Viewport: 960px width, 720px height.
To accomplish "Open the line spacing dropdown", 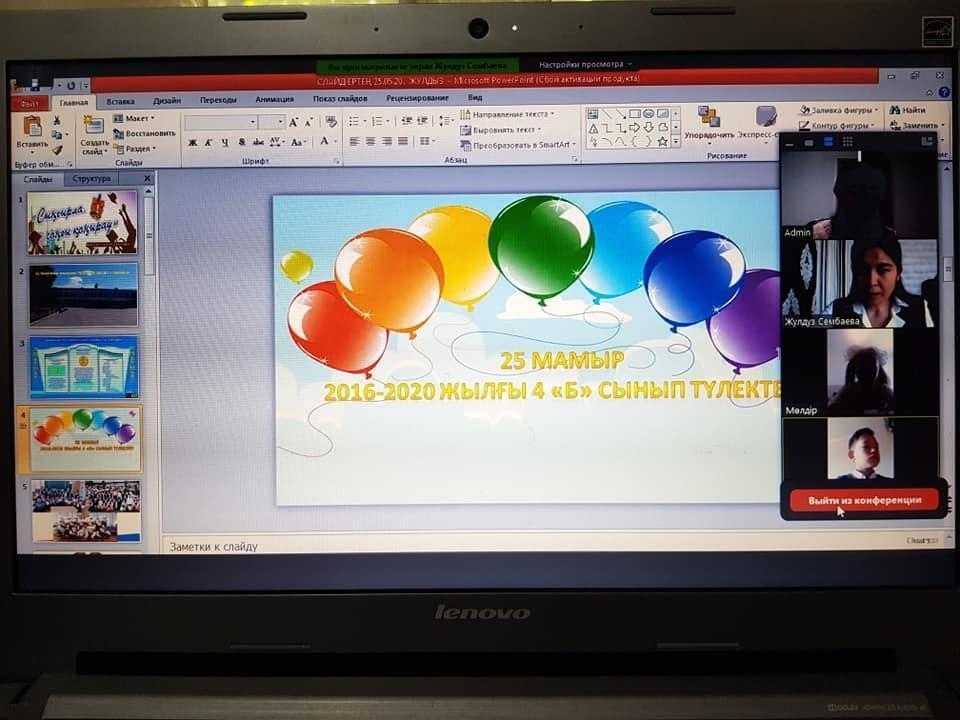I will tap(446, 121).
